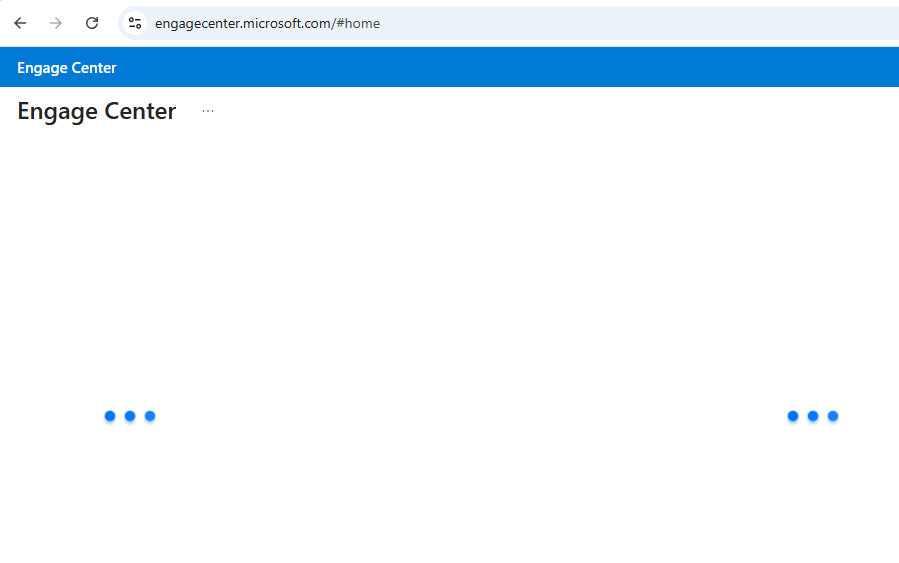Open the ellipsis menu beside Engage Center title
899x563 pixels.
coord(208,111)
